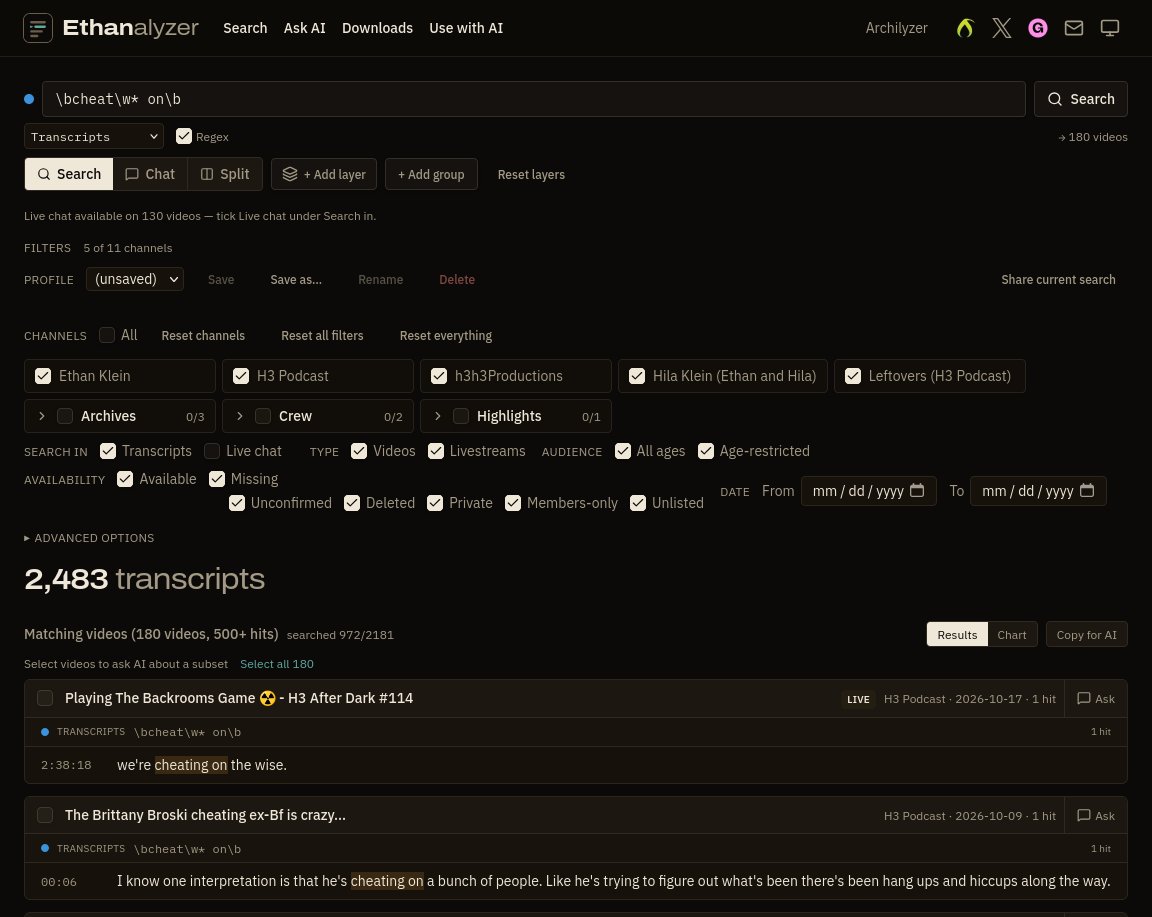Add a new group
The height and width of the screenshot is (917, 1152).
(x=431, y=174)
